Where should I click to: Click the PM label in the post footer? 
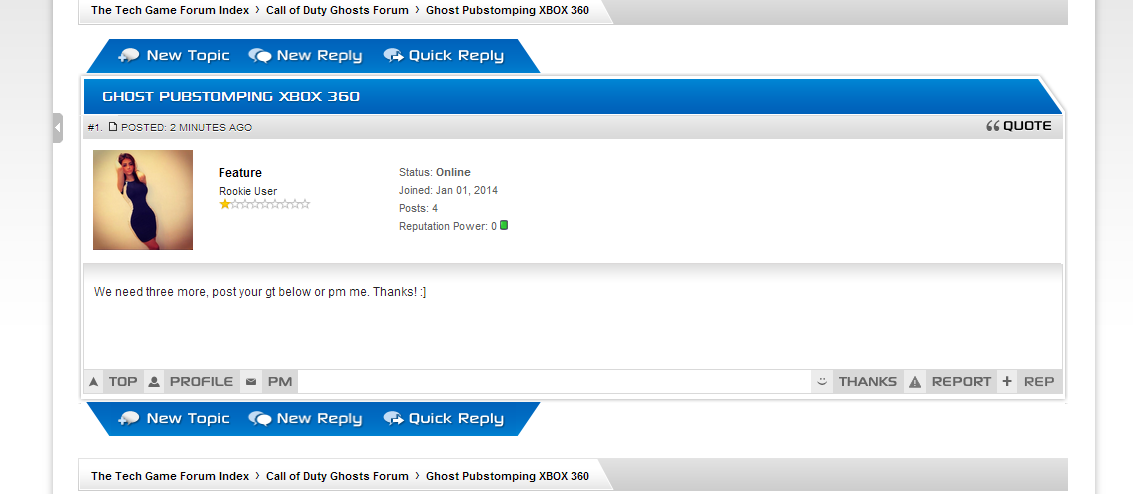tap(280, 382)
